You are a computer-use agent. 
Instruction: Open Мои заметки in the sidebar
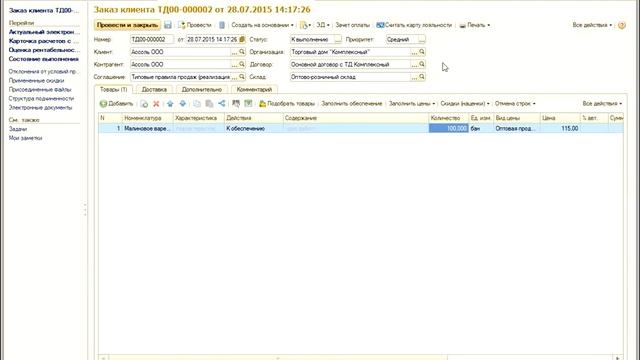coord(25,138)
